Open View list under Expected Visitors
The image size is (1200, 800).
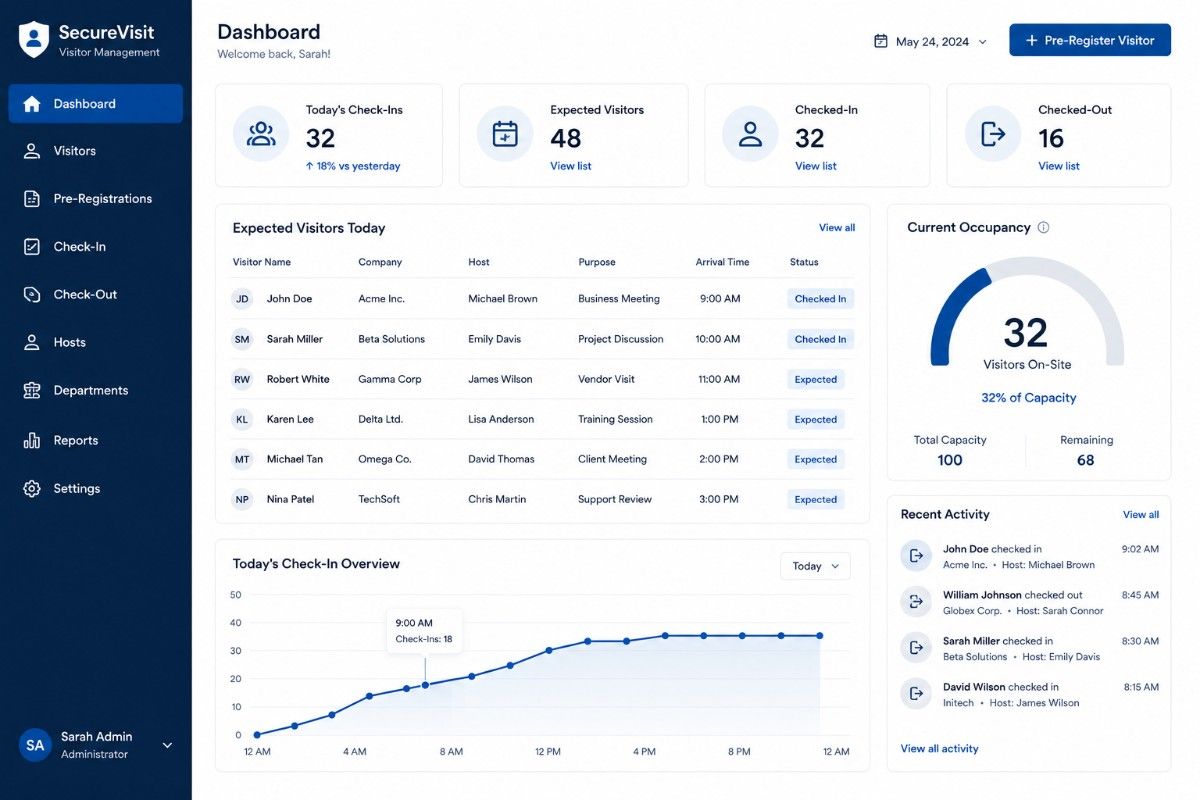(x=570, y=166)
